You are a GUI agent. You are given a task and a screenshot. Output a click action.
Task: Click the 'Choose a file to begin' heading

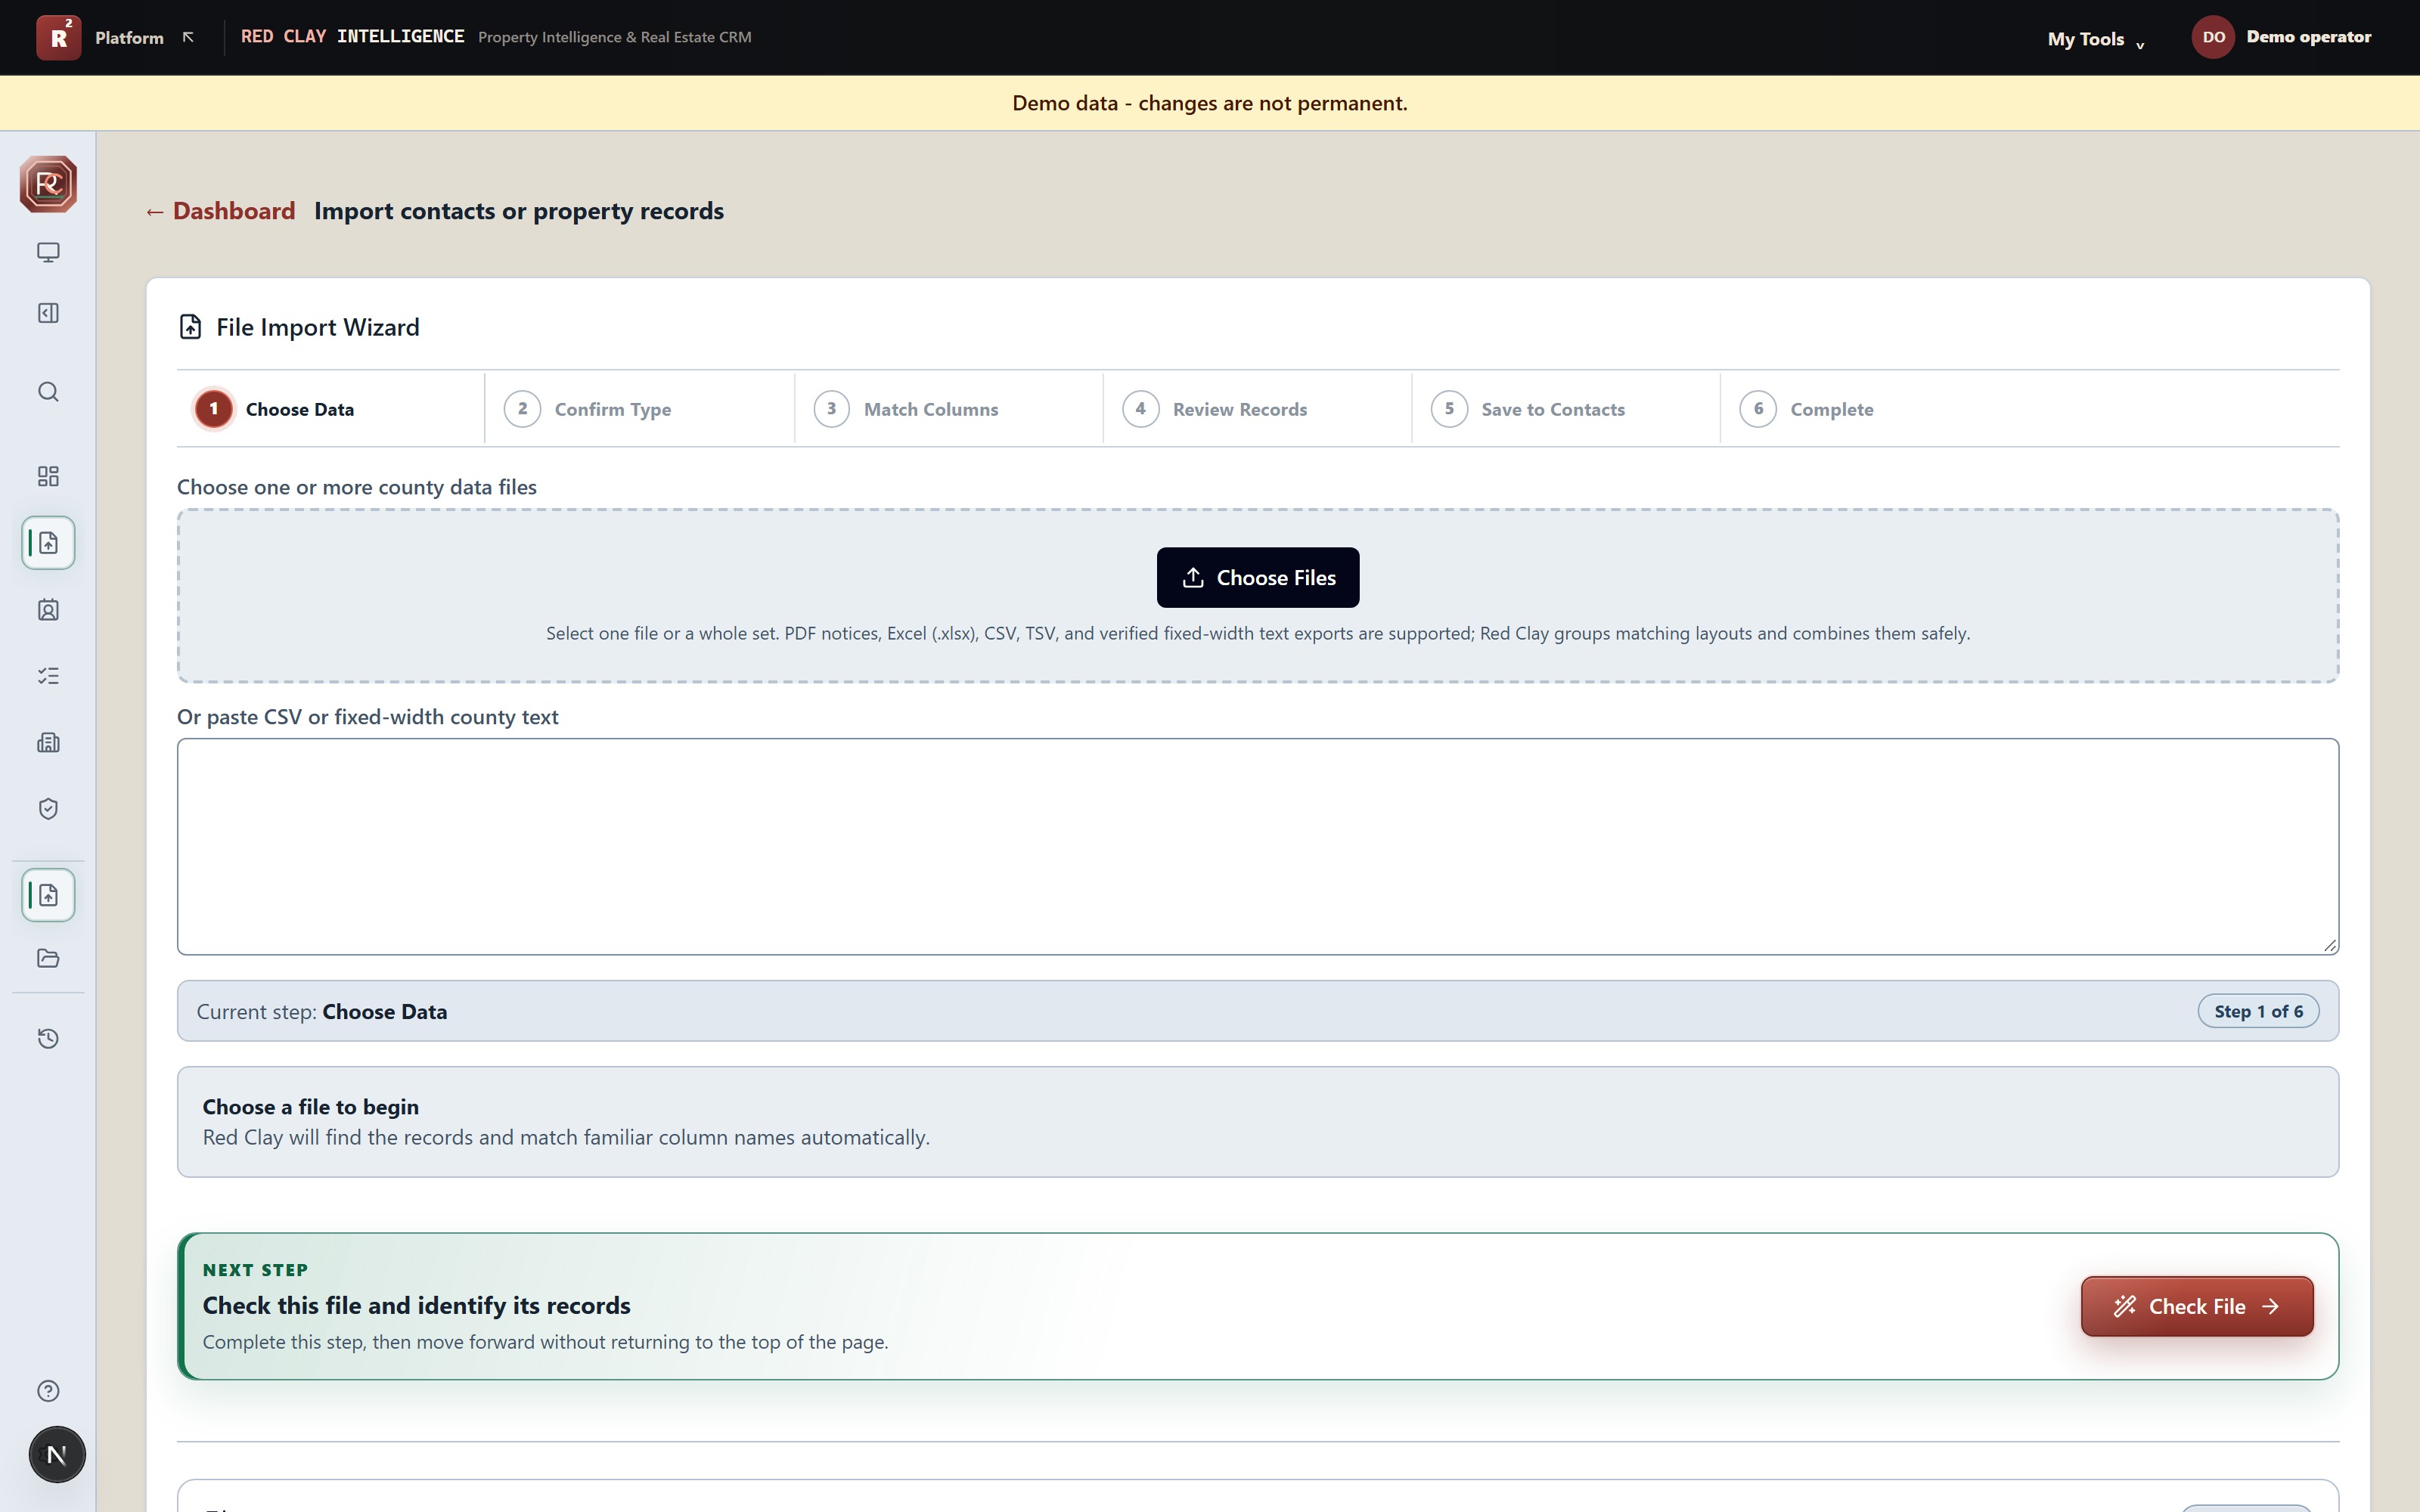pyautogui.click(x=311, y=1107)
